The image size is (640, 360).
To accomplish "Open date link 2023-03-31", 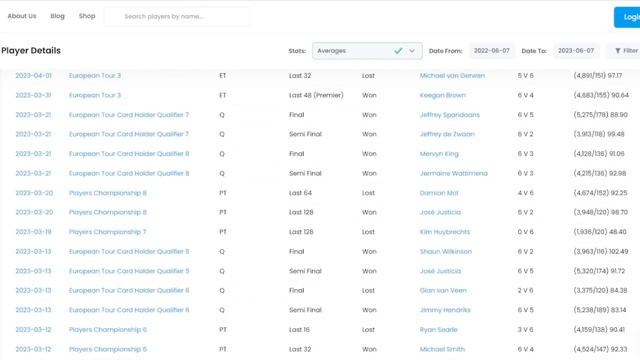I will [33, 95].
